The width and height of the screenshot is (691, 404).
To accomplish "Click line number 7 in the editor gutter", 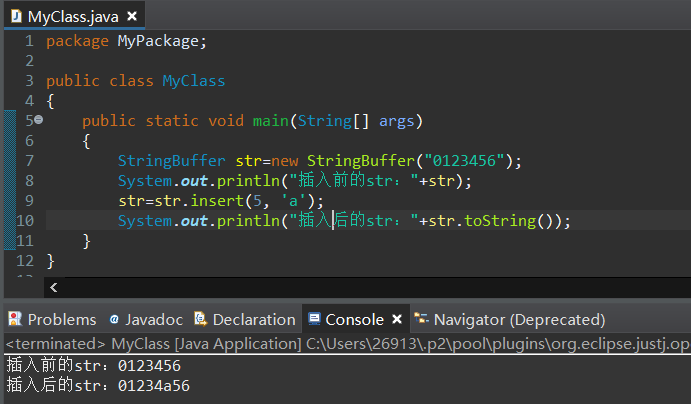I will click(x=29, y=160).
